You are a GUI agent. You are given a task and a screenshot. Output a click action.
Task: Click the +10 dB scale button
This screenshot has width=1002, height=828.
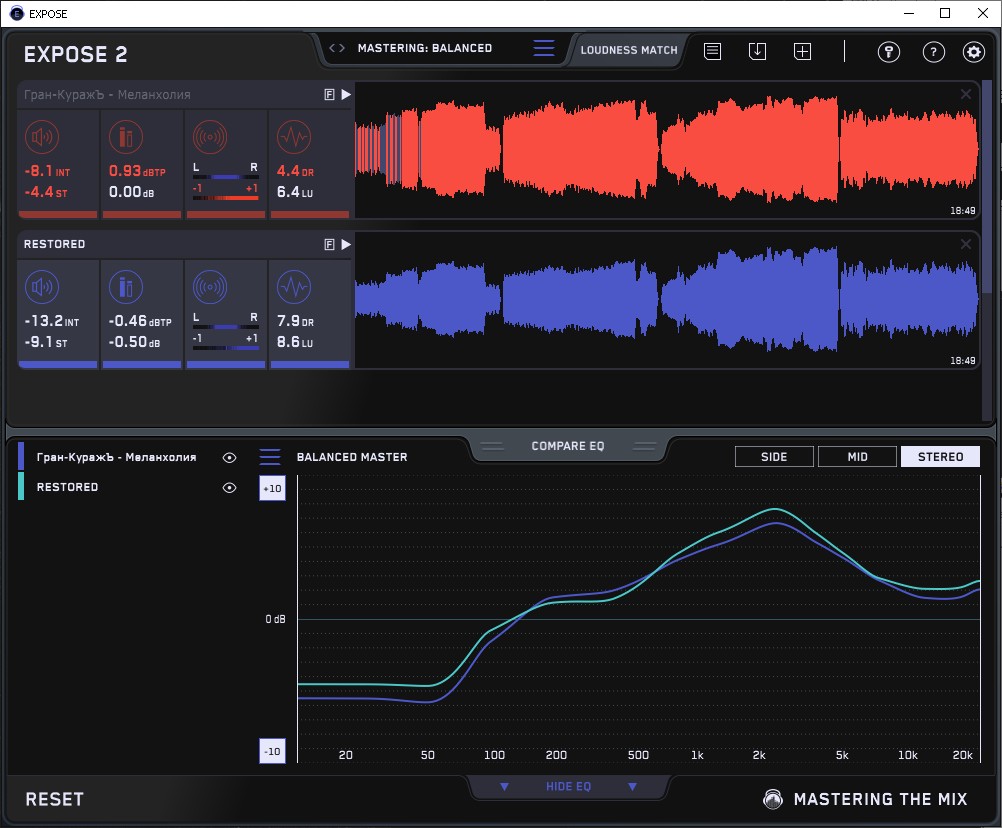[x=272, y=488]
